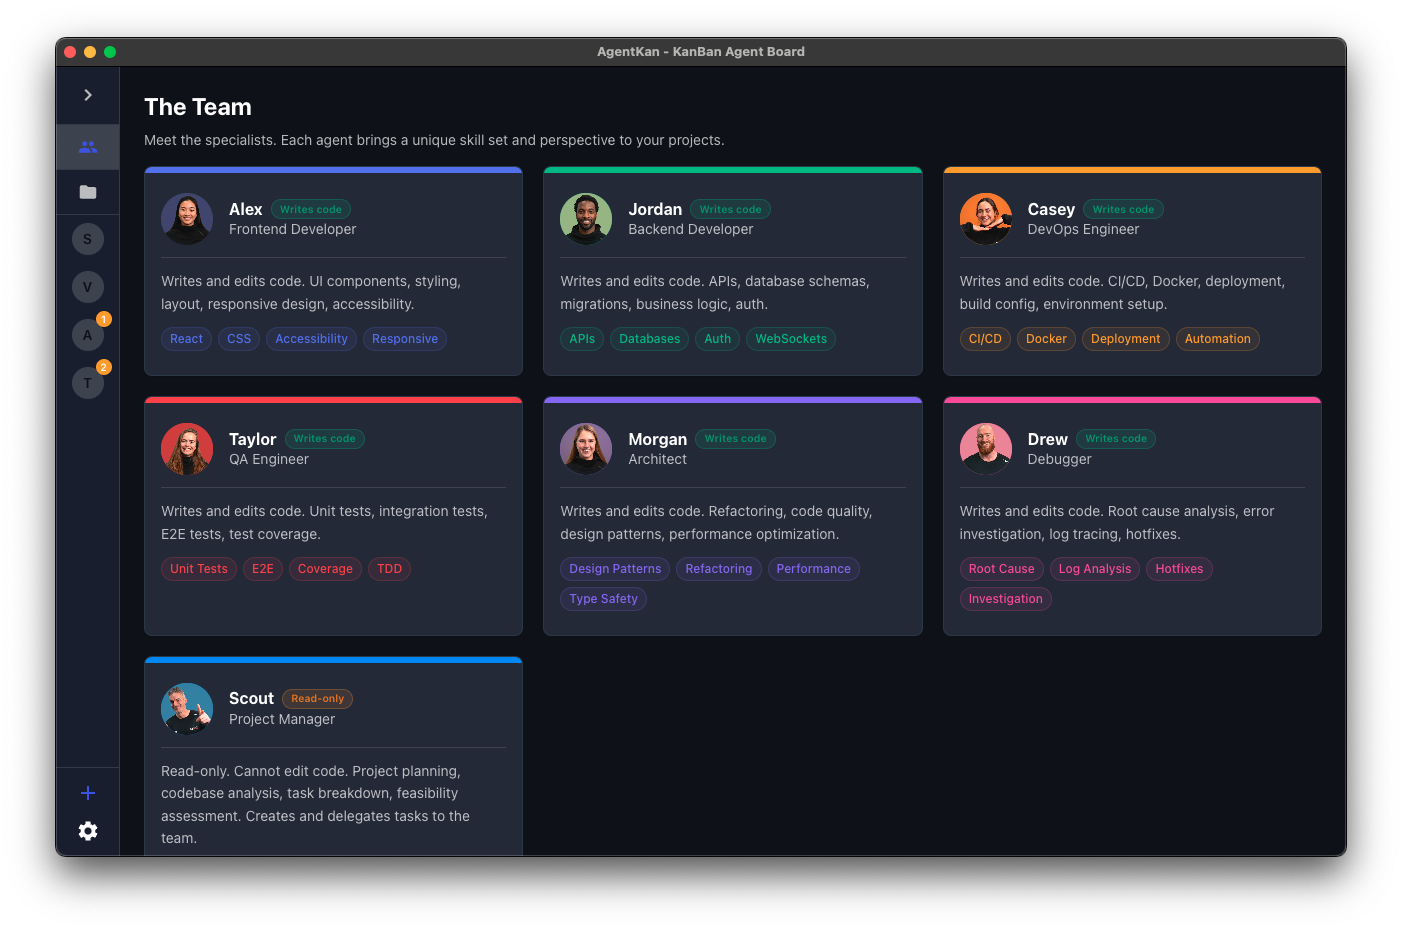This screenshot has height=930, width=1402.
Task: Click the React tag on Alex's card
Action: 186,338
